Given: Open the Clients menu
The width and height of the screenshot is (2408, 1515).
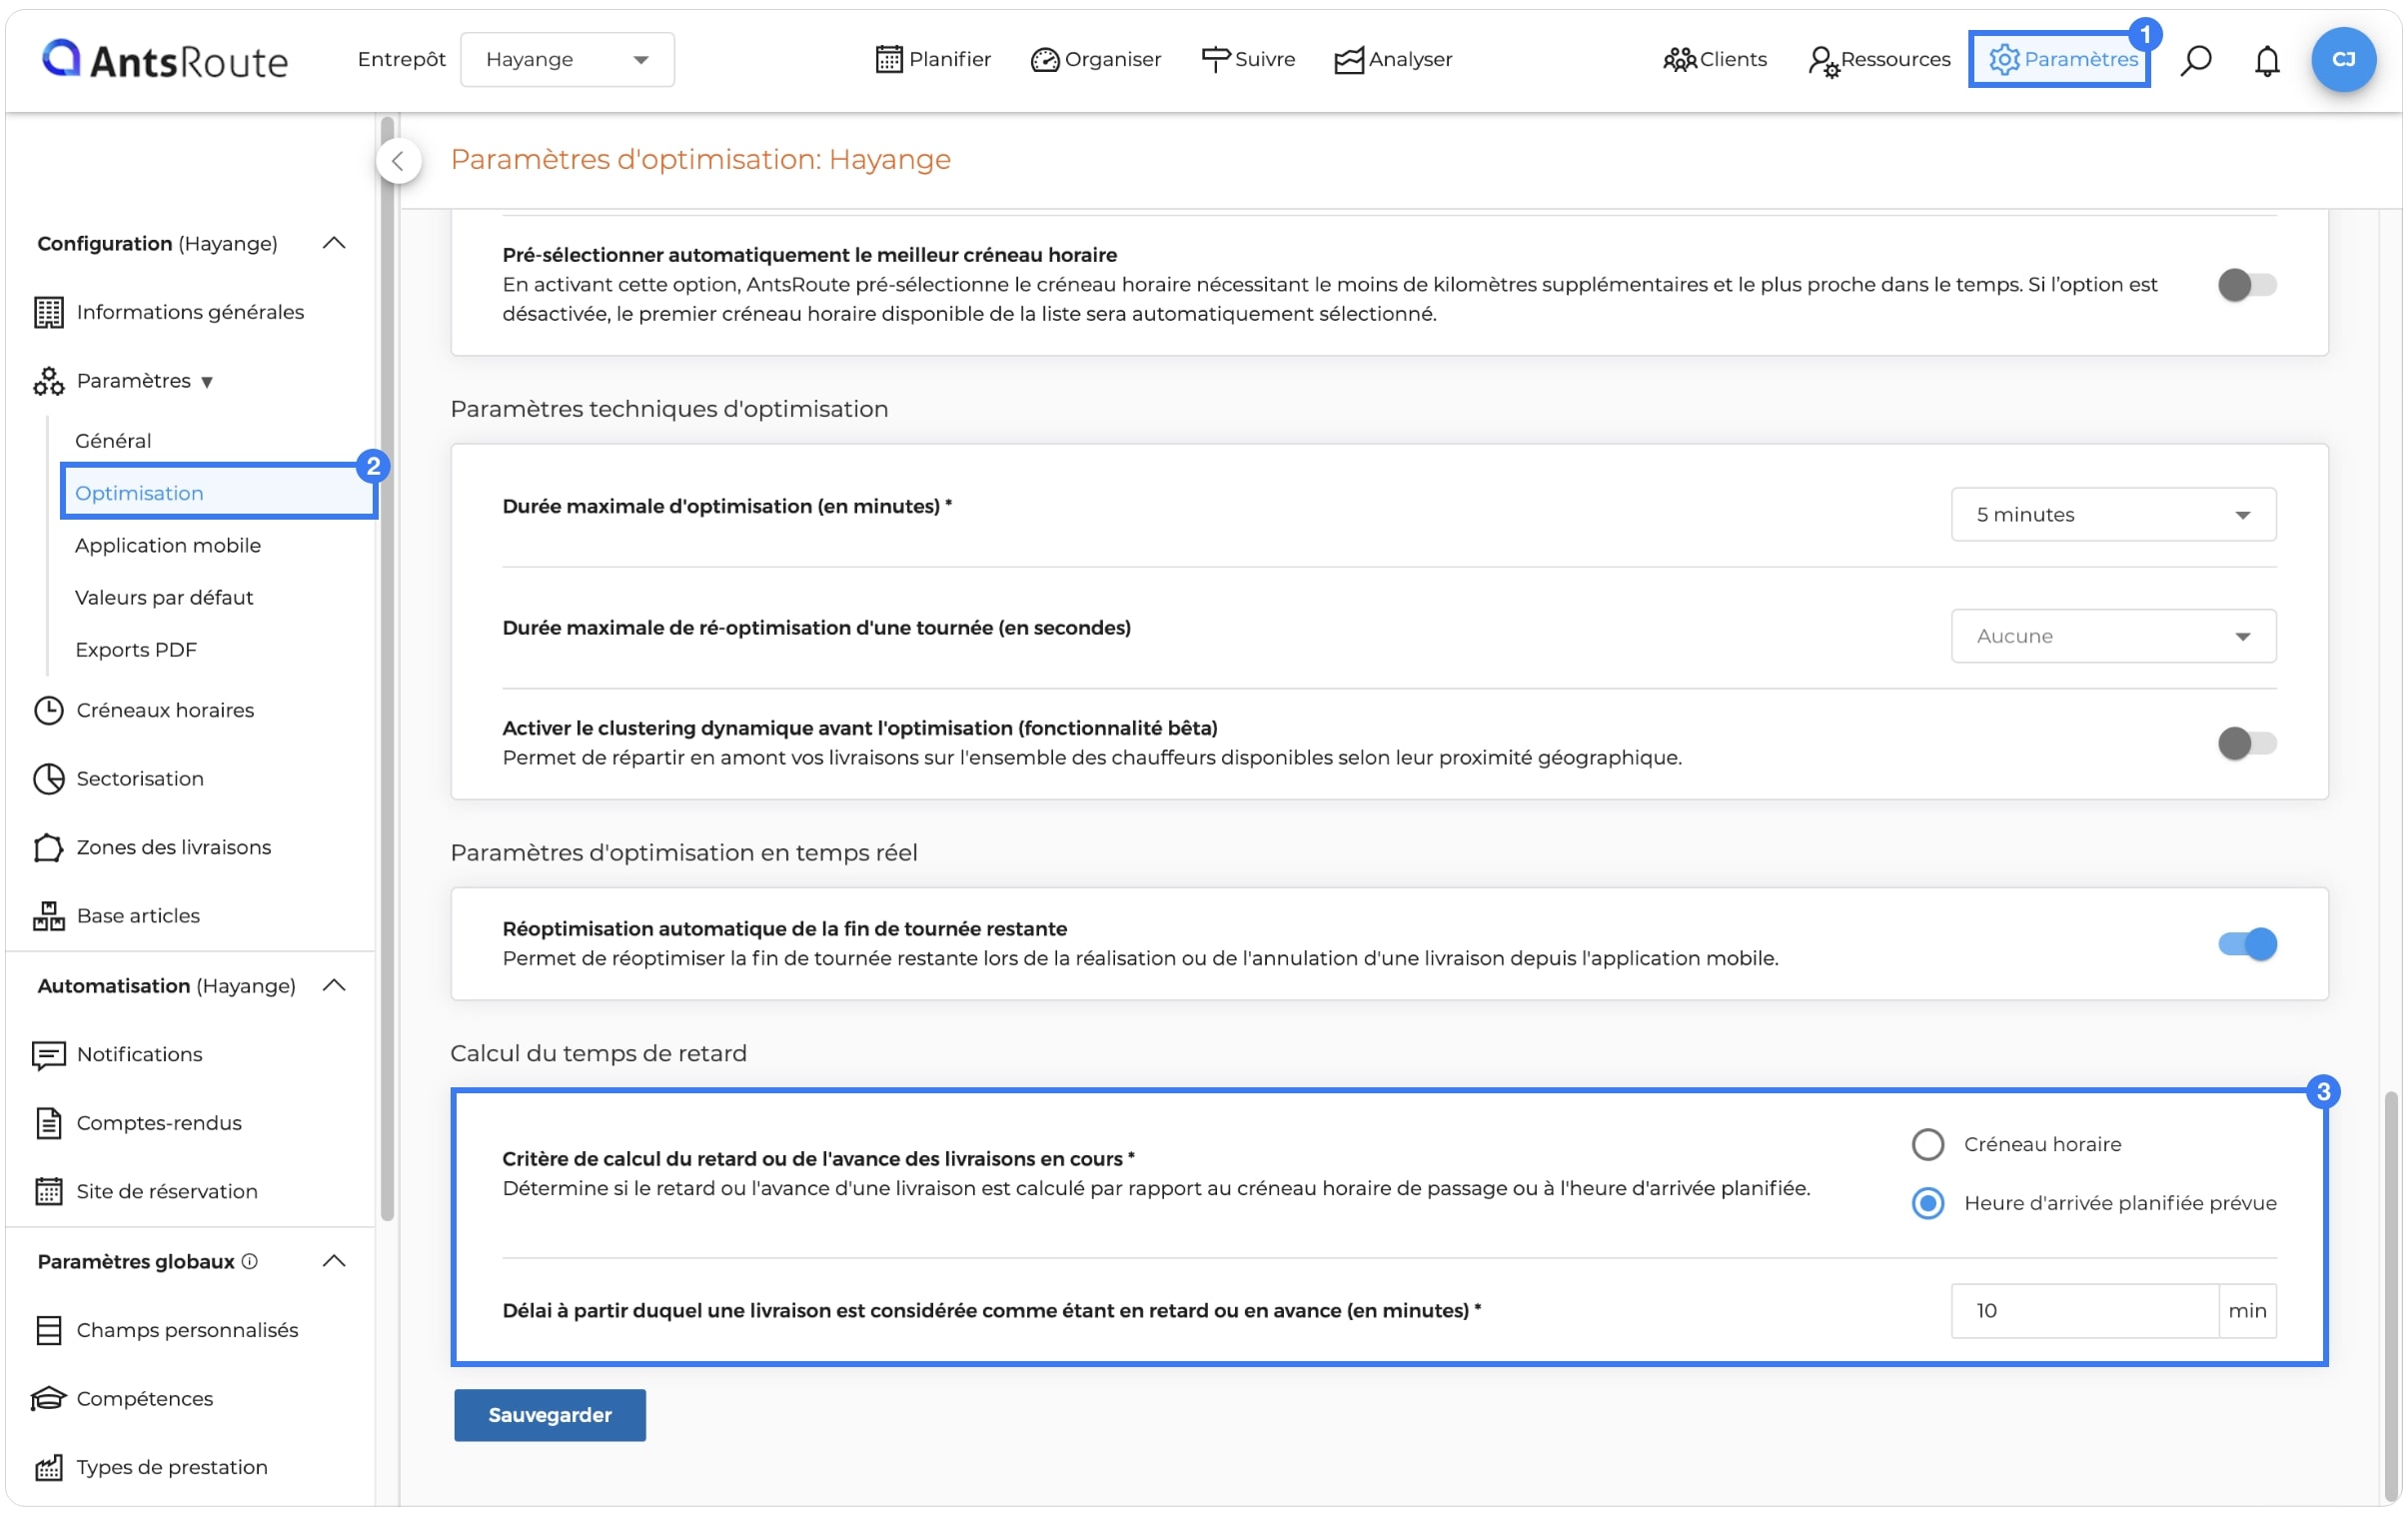Looking at the screenshot, I should click(1714, 60).
